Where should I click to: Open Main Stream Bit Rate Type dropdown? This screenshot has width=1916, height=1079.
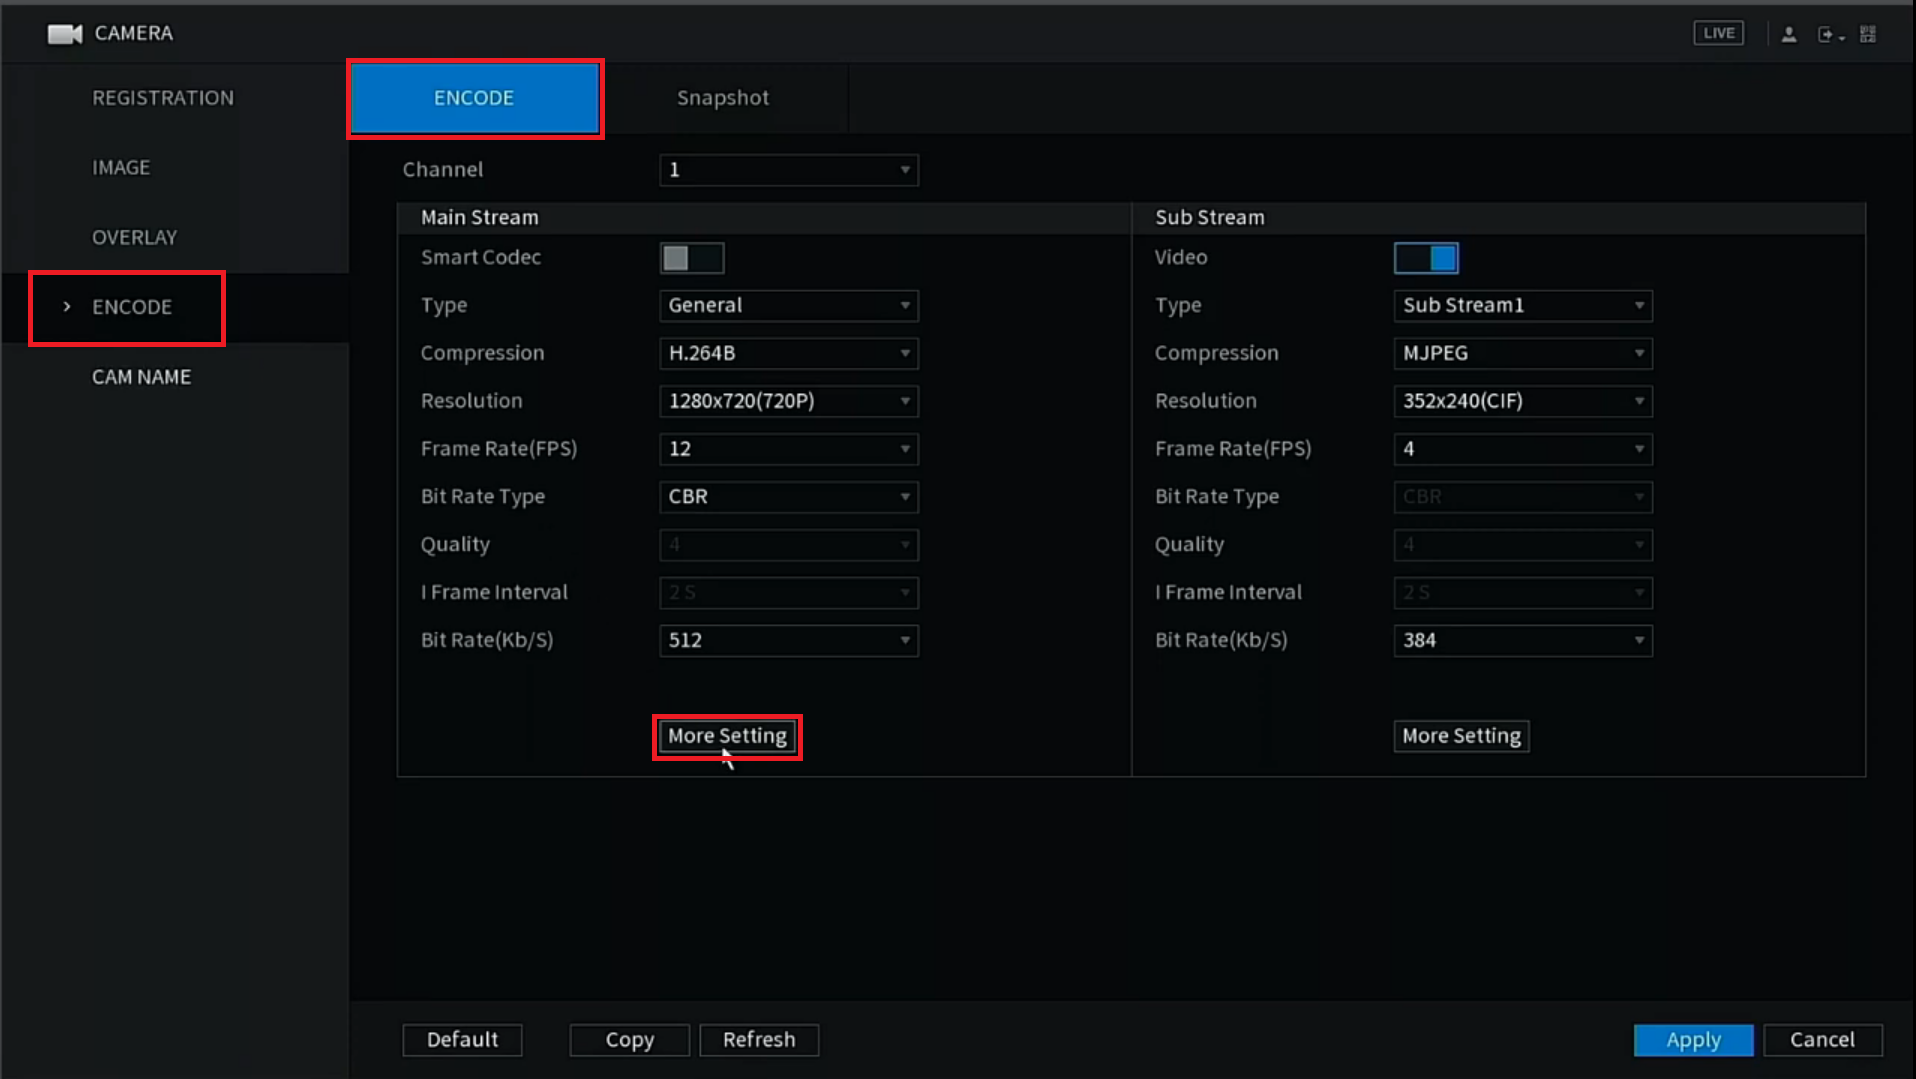788,497
